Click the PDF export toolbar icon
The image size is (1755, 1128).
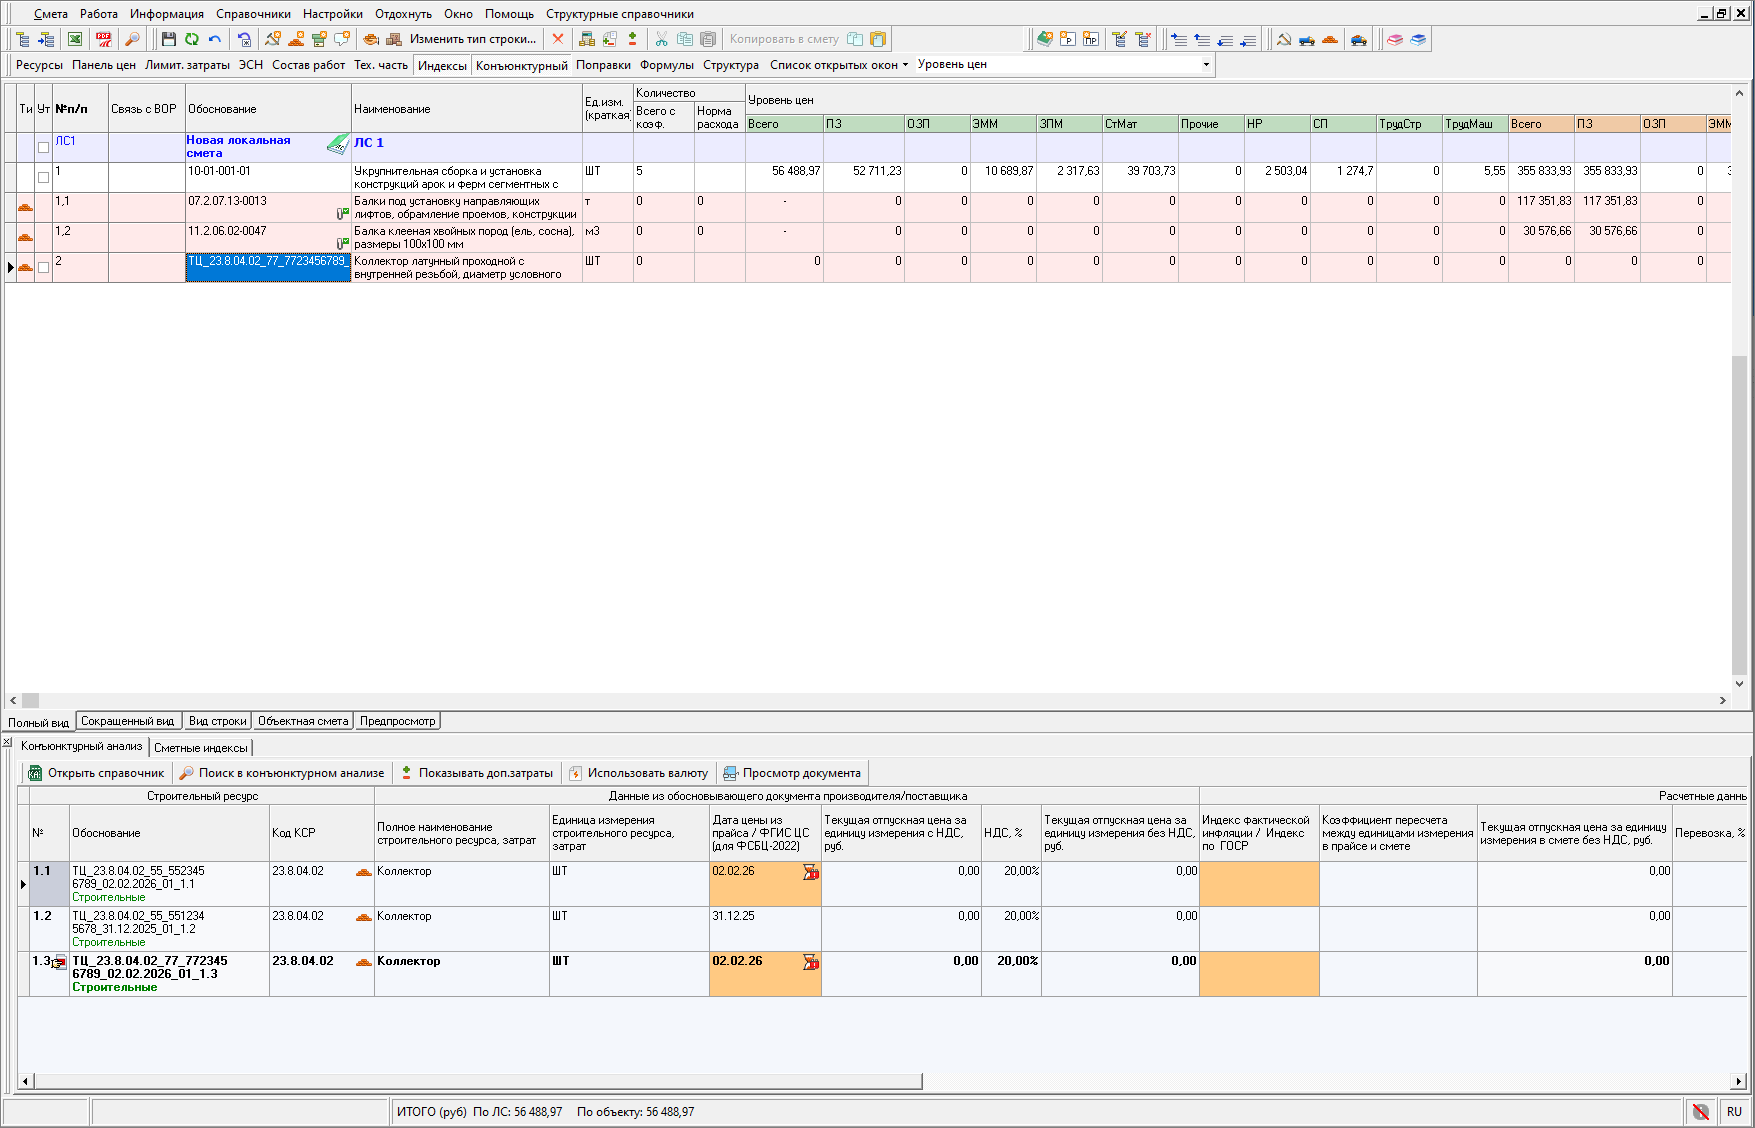(103, 39)
